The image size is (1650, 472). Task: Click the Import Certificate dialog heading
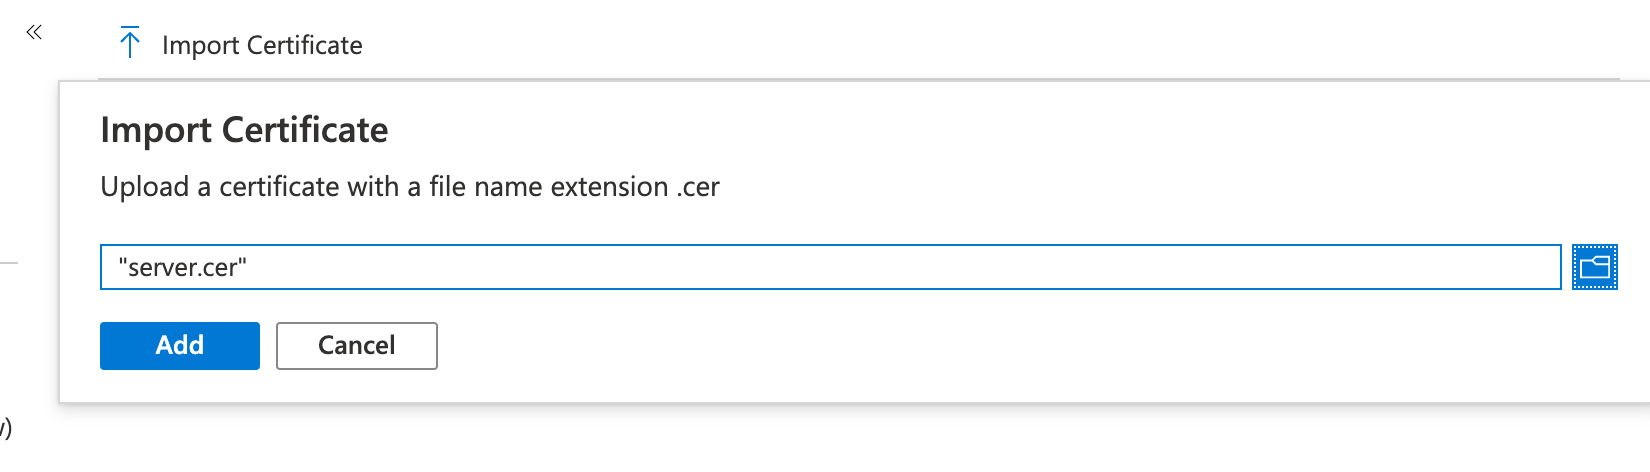pyautogui.click(x=244, y=130)
